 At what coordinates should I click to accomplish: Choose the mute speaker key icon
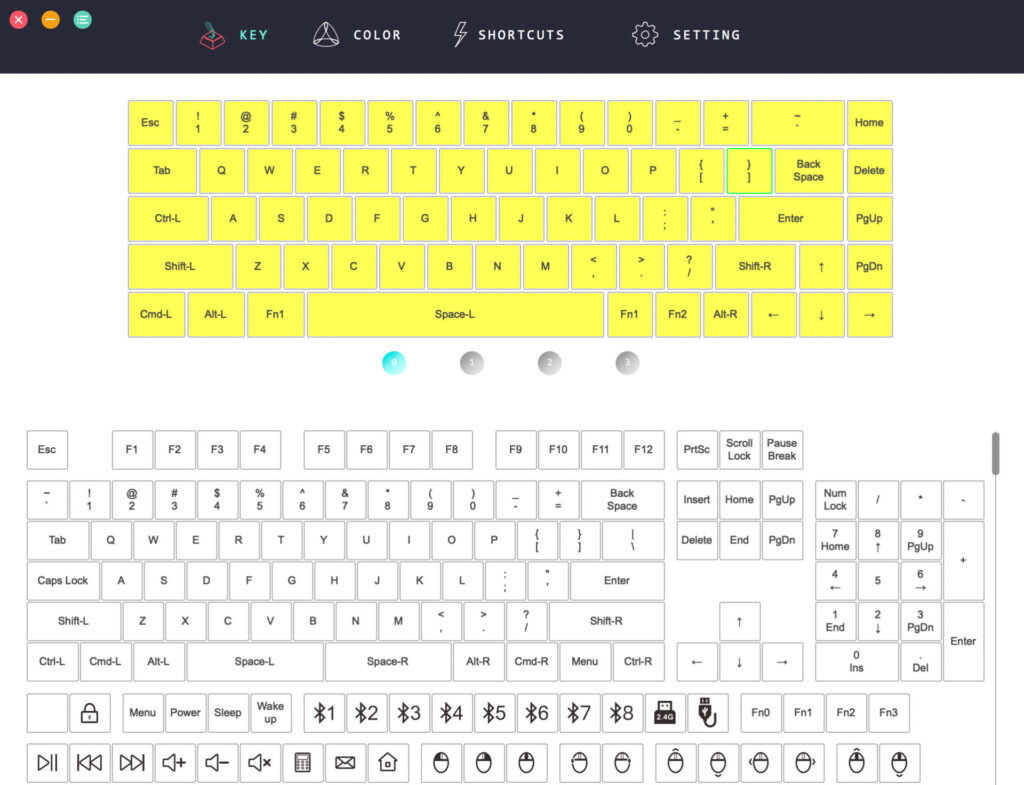(259, 762)
